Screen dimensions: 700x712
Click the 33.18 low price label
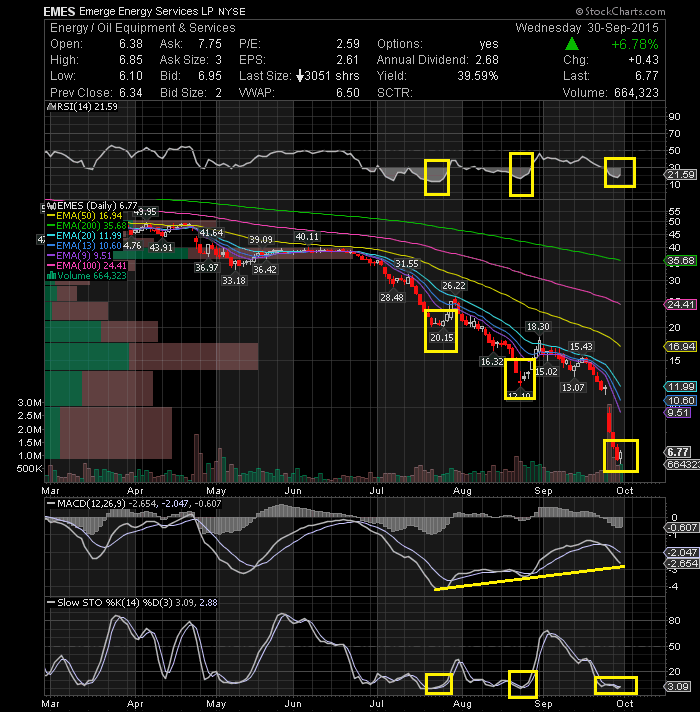[234, 281]
